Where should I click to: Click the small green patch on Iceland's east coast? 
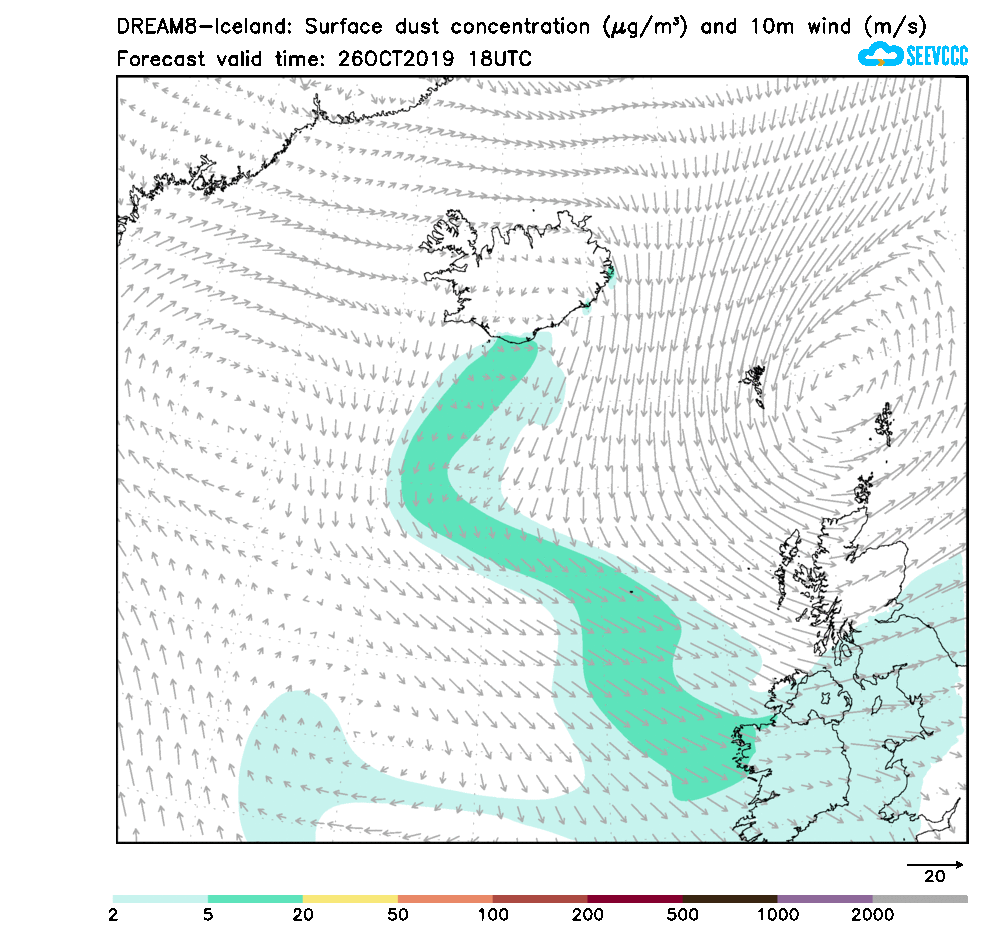click(609, 273)
